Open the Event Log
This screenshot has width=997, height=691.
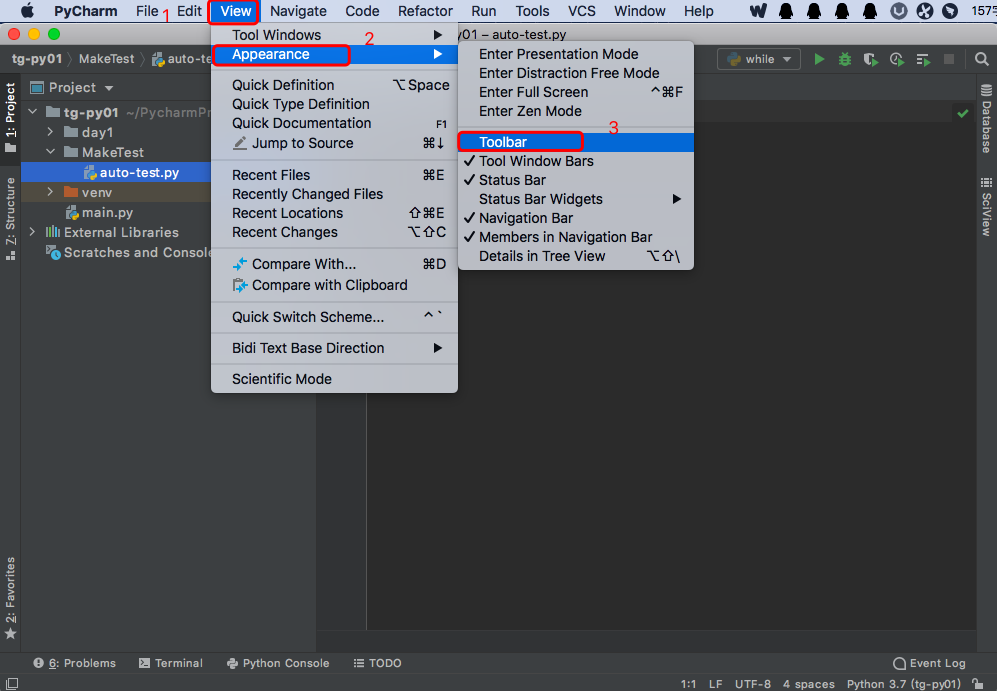tap(929, 663)
